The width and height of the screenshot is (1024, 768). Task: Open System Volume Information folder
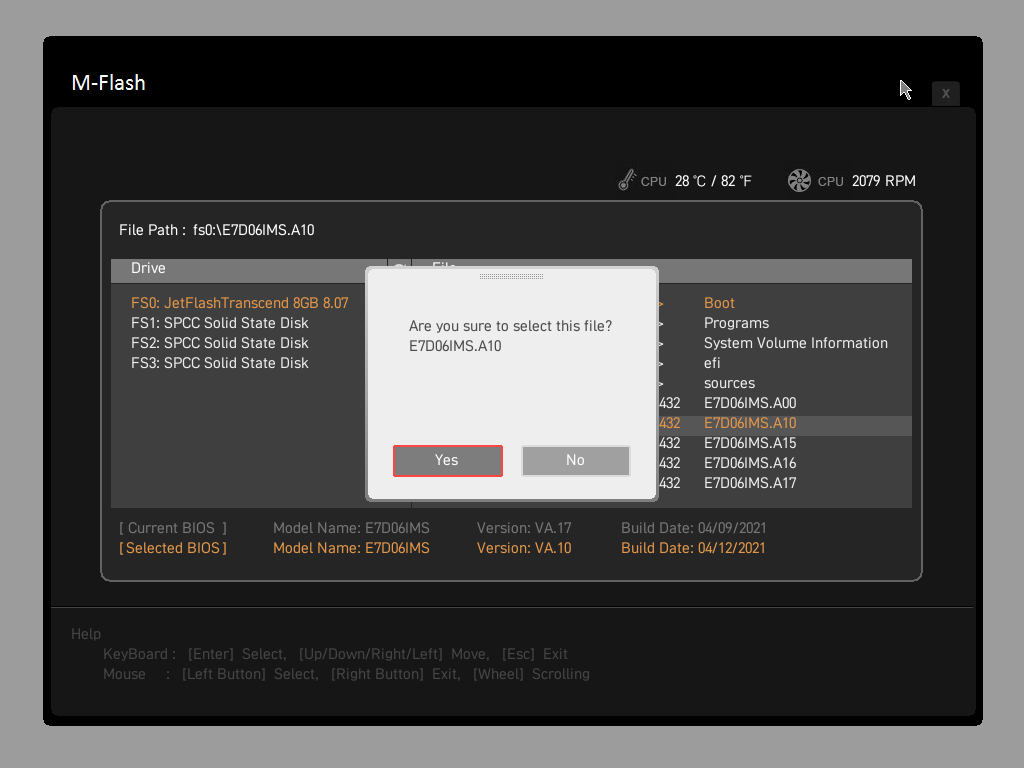[795, 343]
